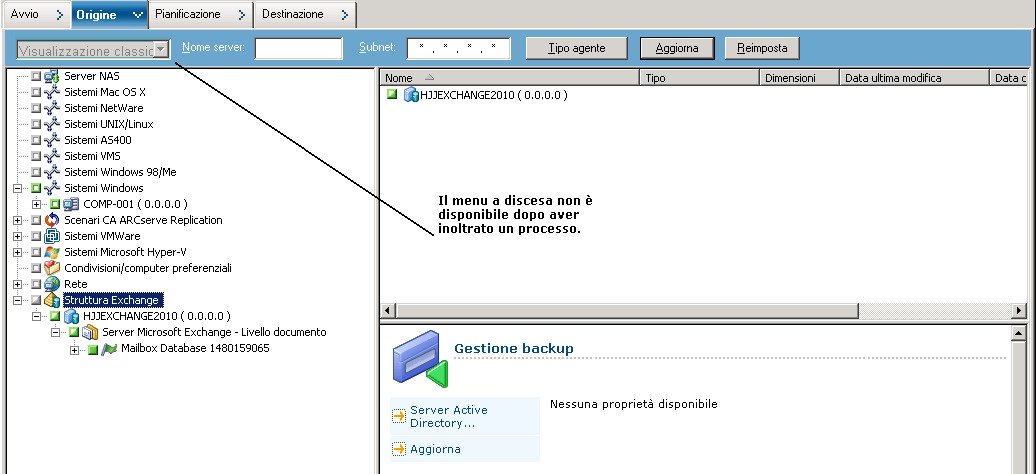Switch to the Avvio tab
The height and width of the screenshot is (474, 1036).
click(35, 14)
